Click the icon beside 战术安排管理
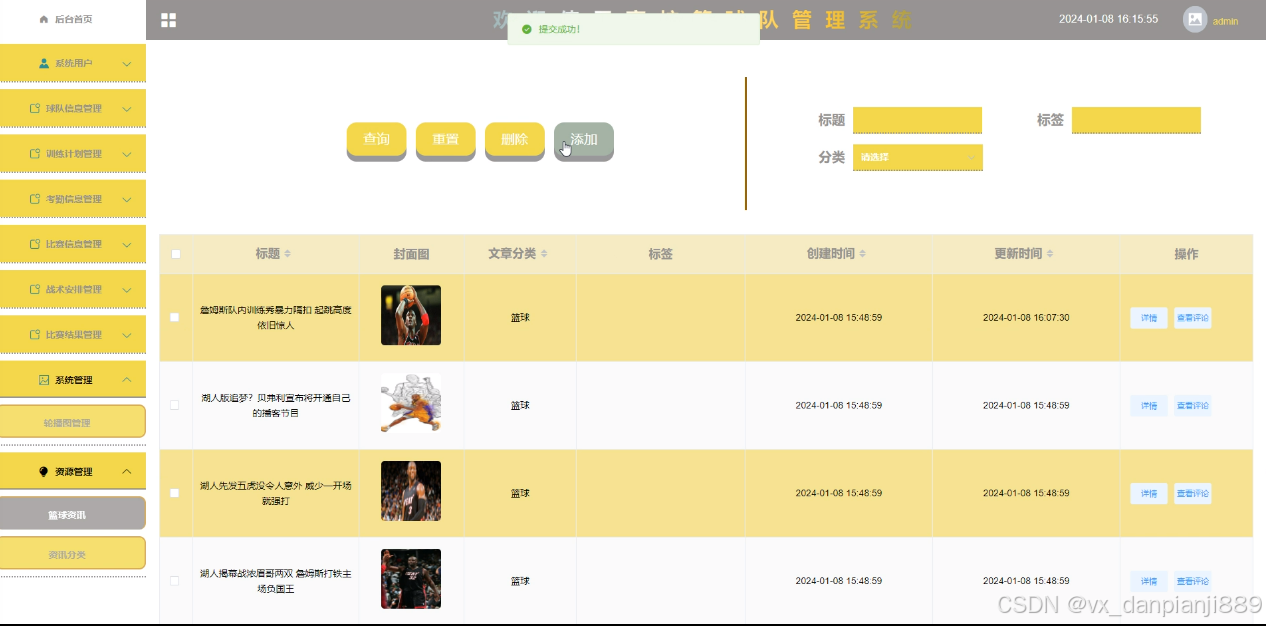The width and height of the screenshot is (1266, 626). 35,289
